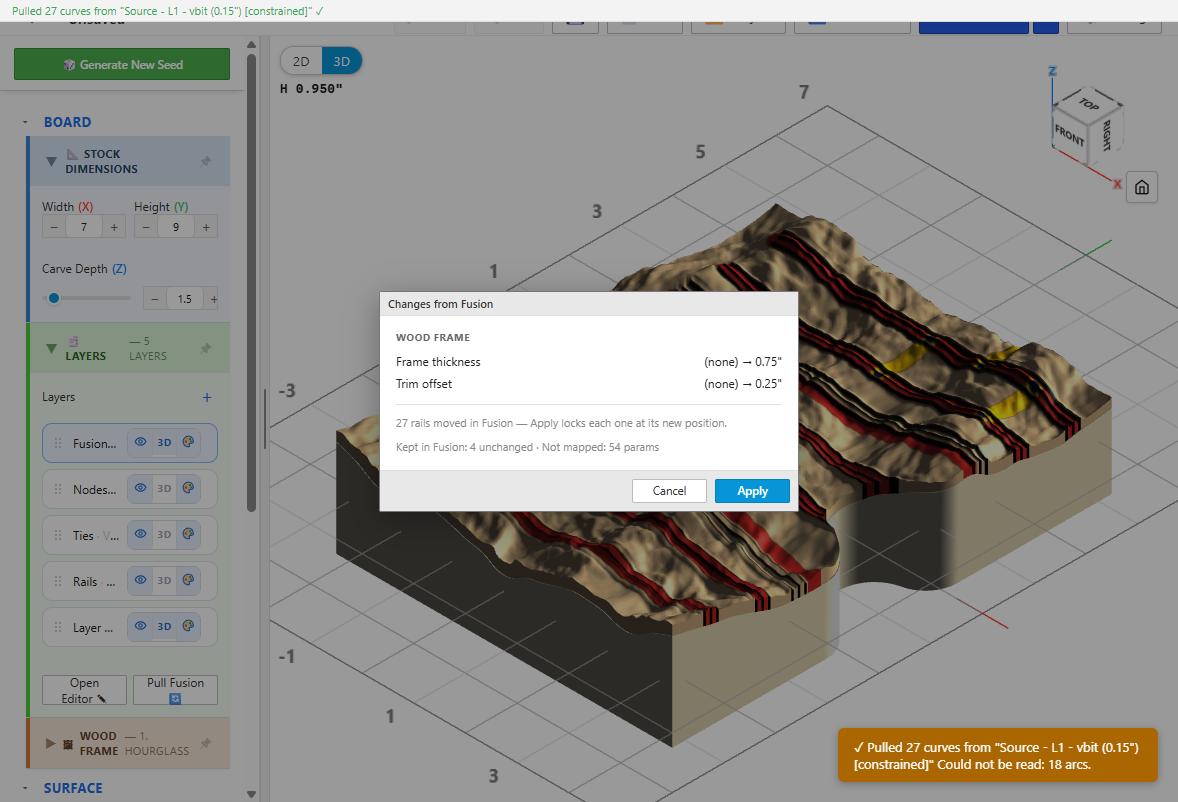Toggle 3D mode for the Fusion layer
The height and width of the screenshot is (802, 1178).
[x=165, y=443]
